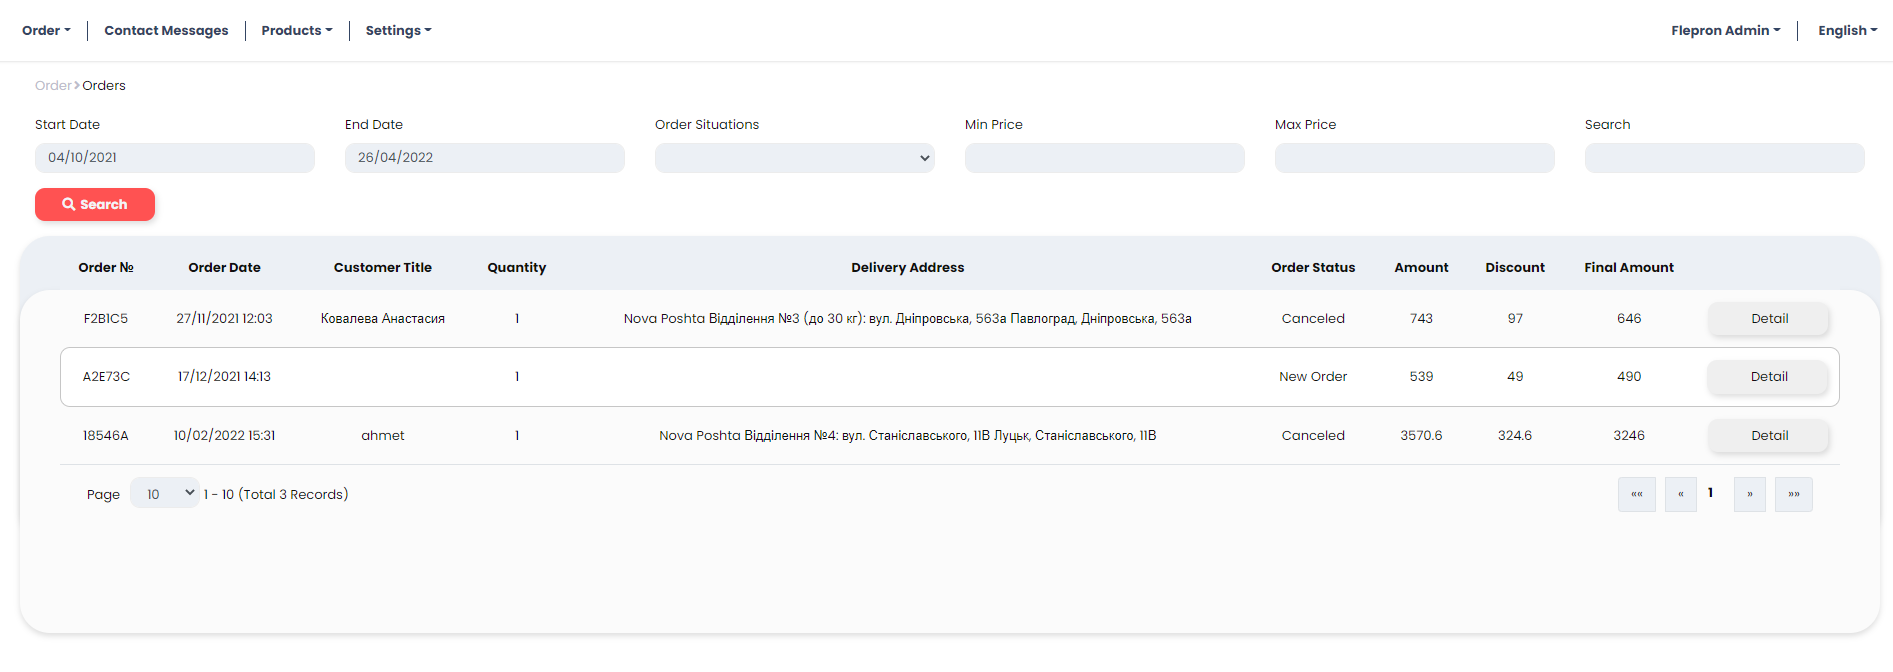Open the Order Situations dropdown

click(x=795, y=158)
